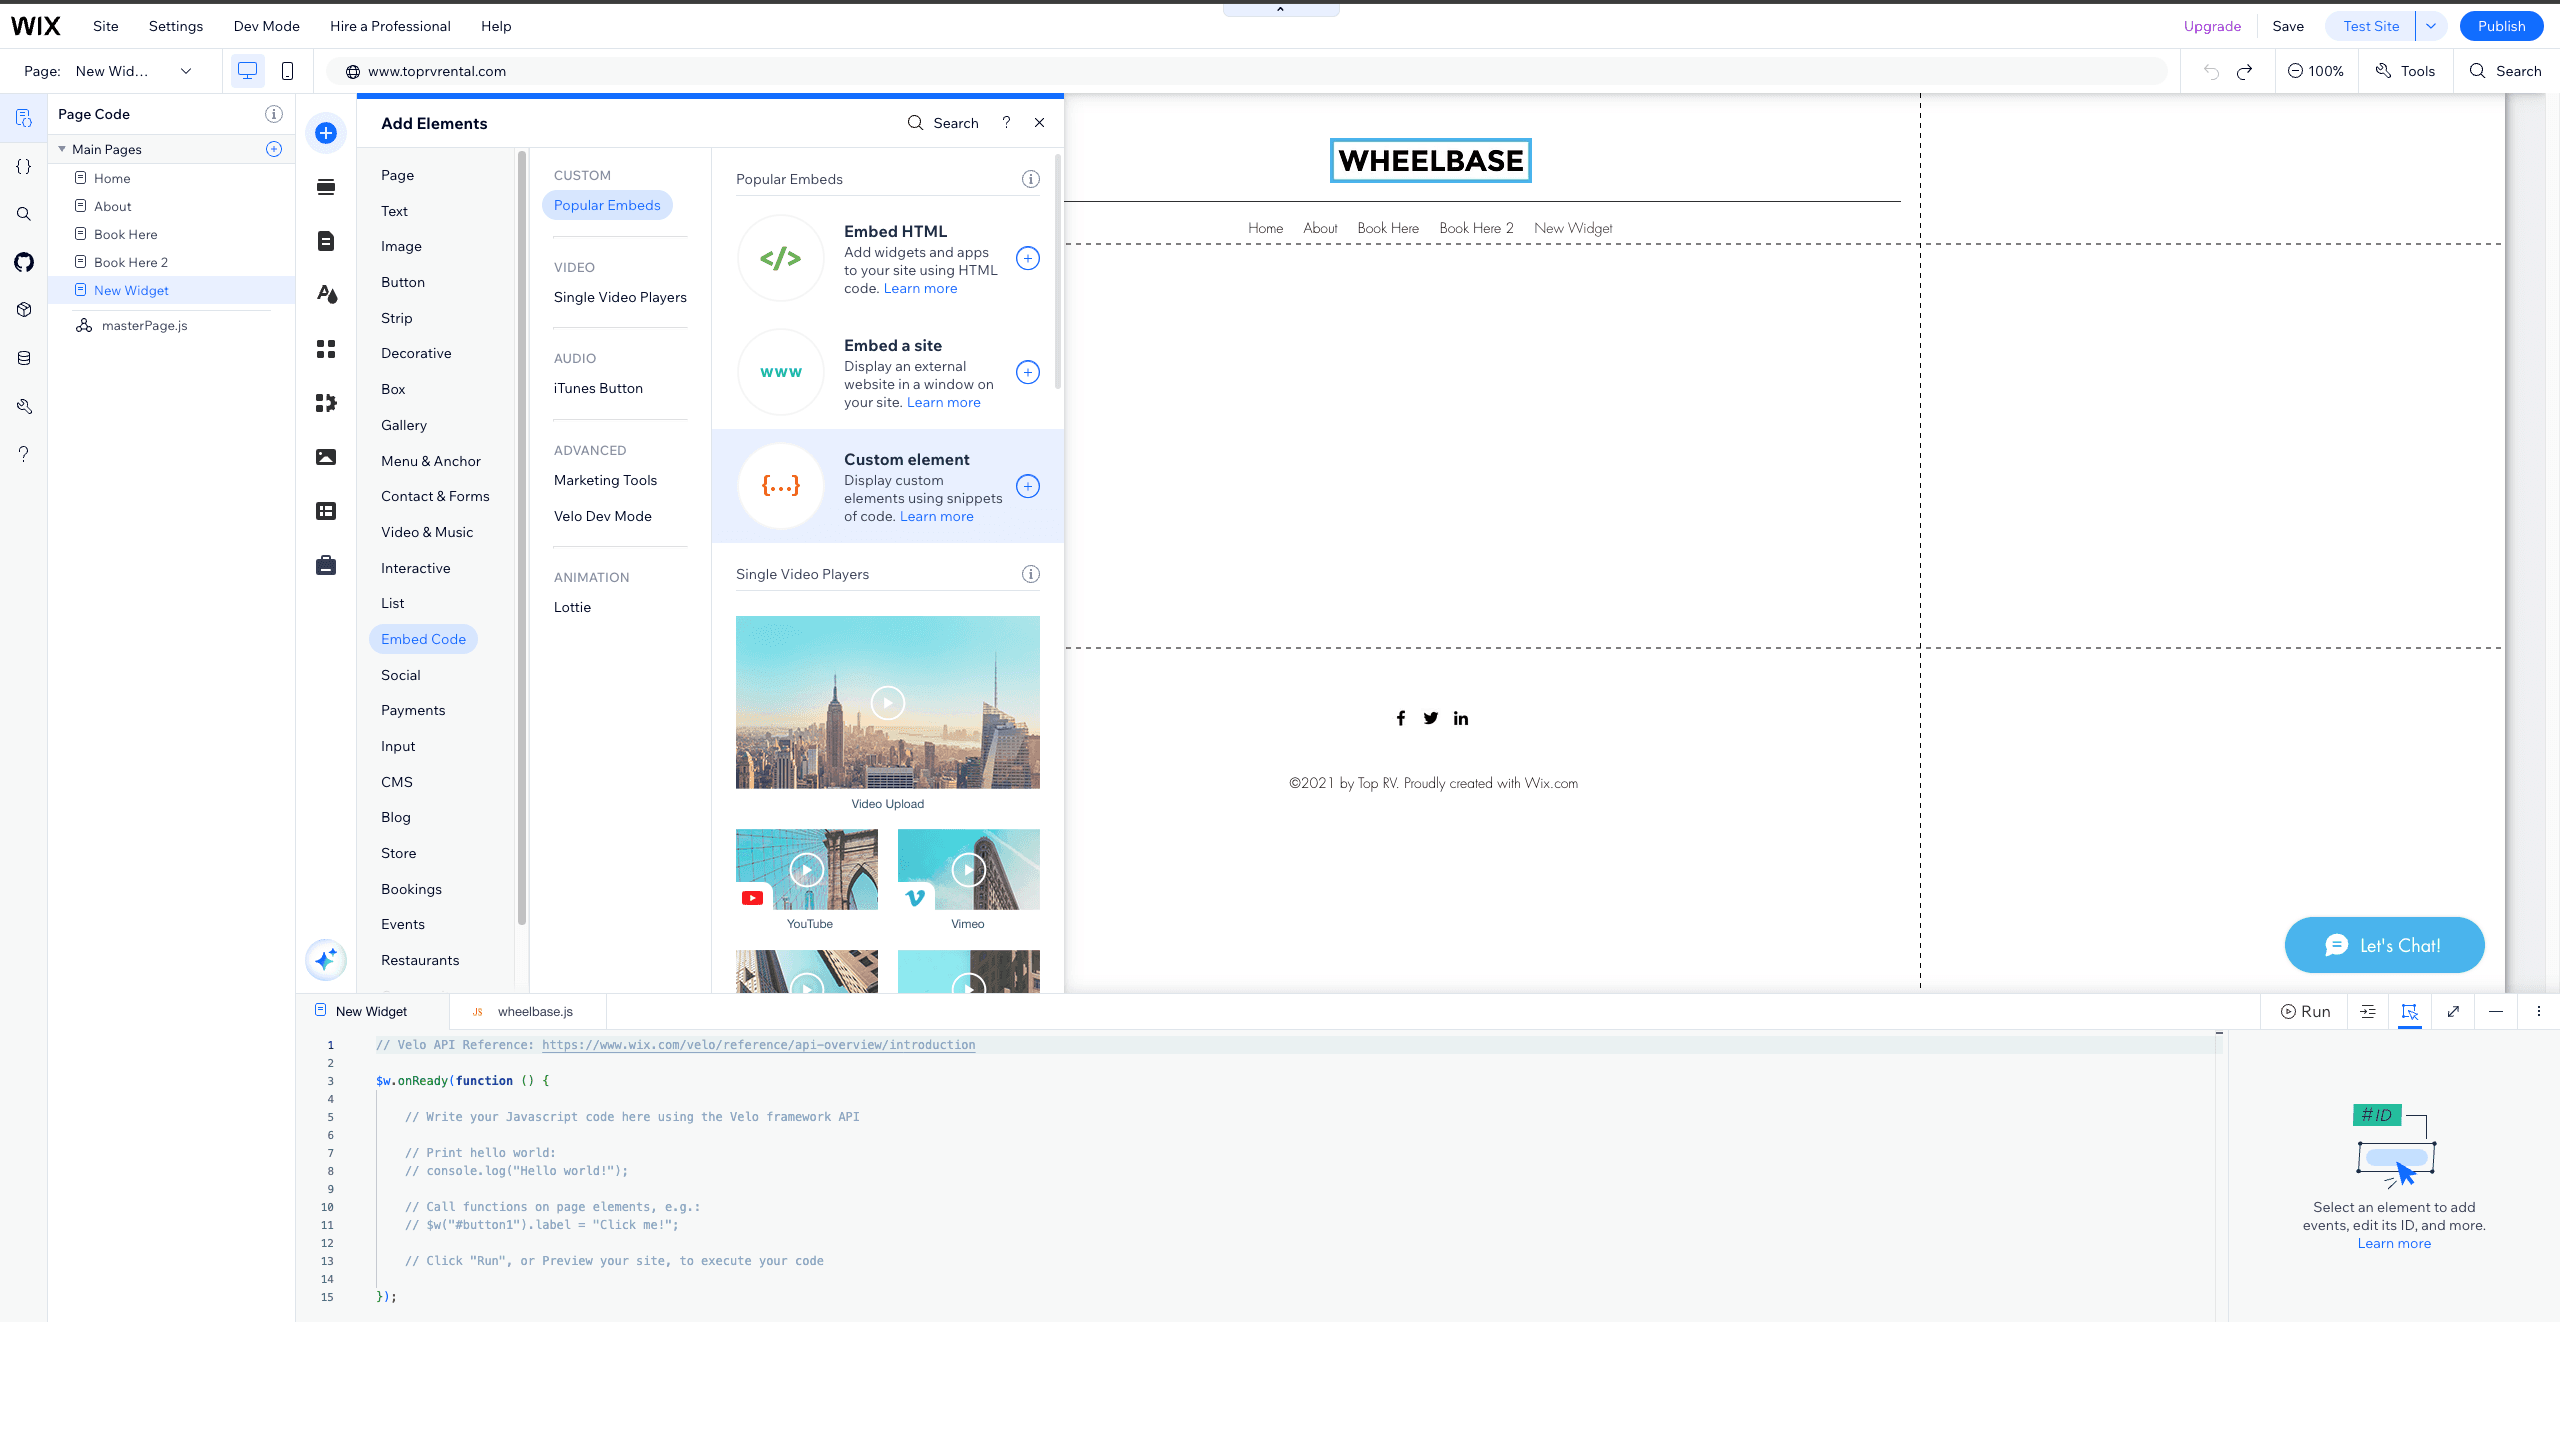Select the AI sparkle icon in editor toolbar
The width and height of the screenshot is (2560, 1436).
(325, 959)
